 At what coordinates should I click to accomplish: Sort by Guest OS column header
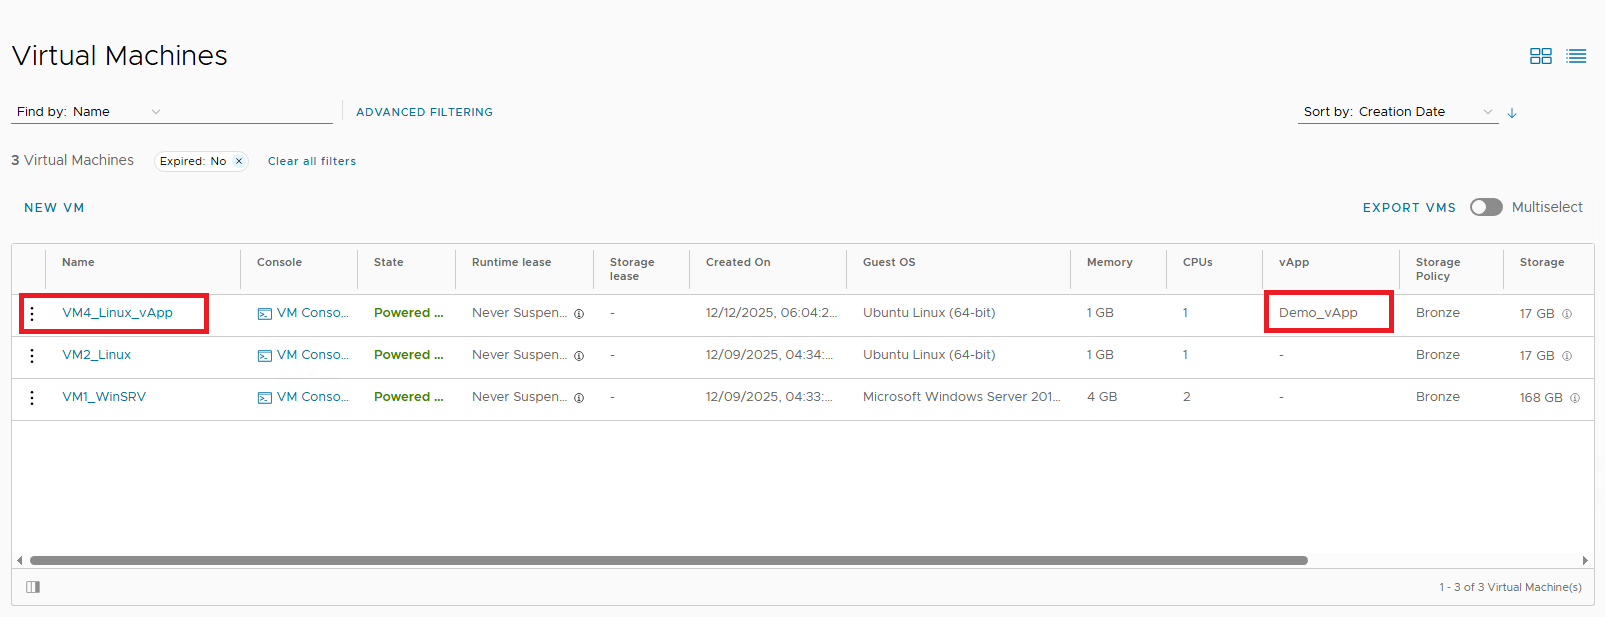pyautogui.click(x=889, y=262)
